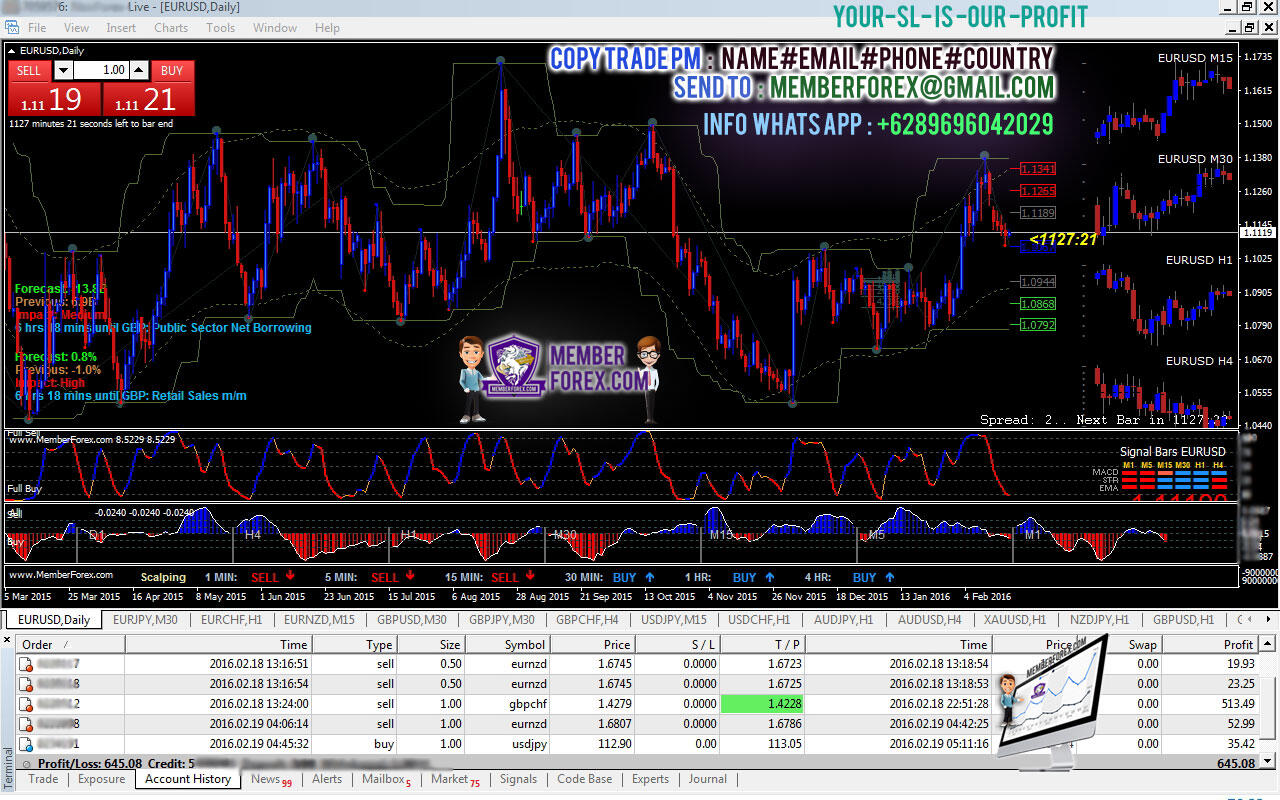Click the order icon in the 04:06:14 row
1280x800 pixels.
click(x=27, y=724)
